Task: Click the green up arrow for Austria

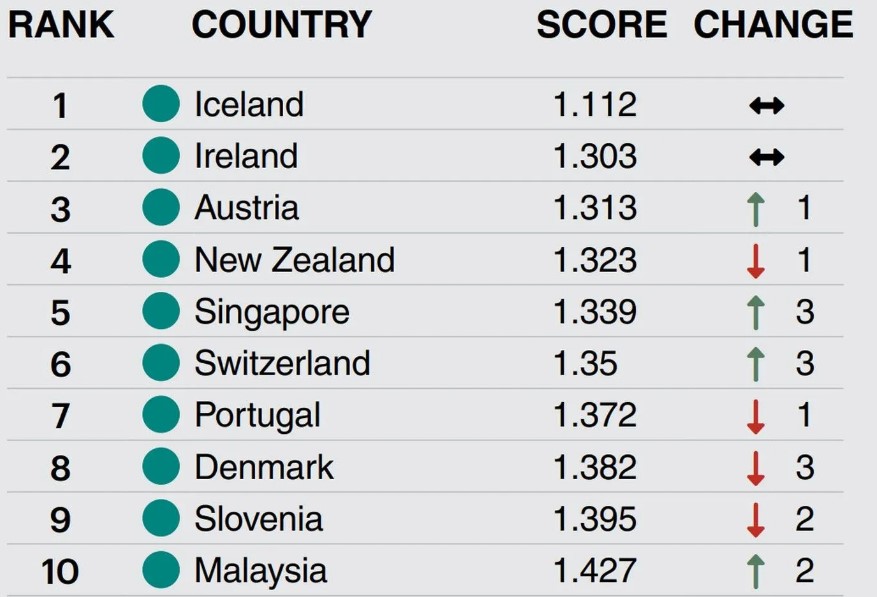Action: [x=756, y=209]
